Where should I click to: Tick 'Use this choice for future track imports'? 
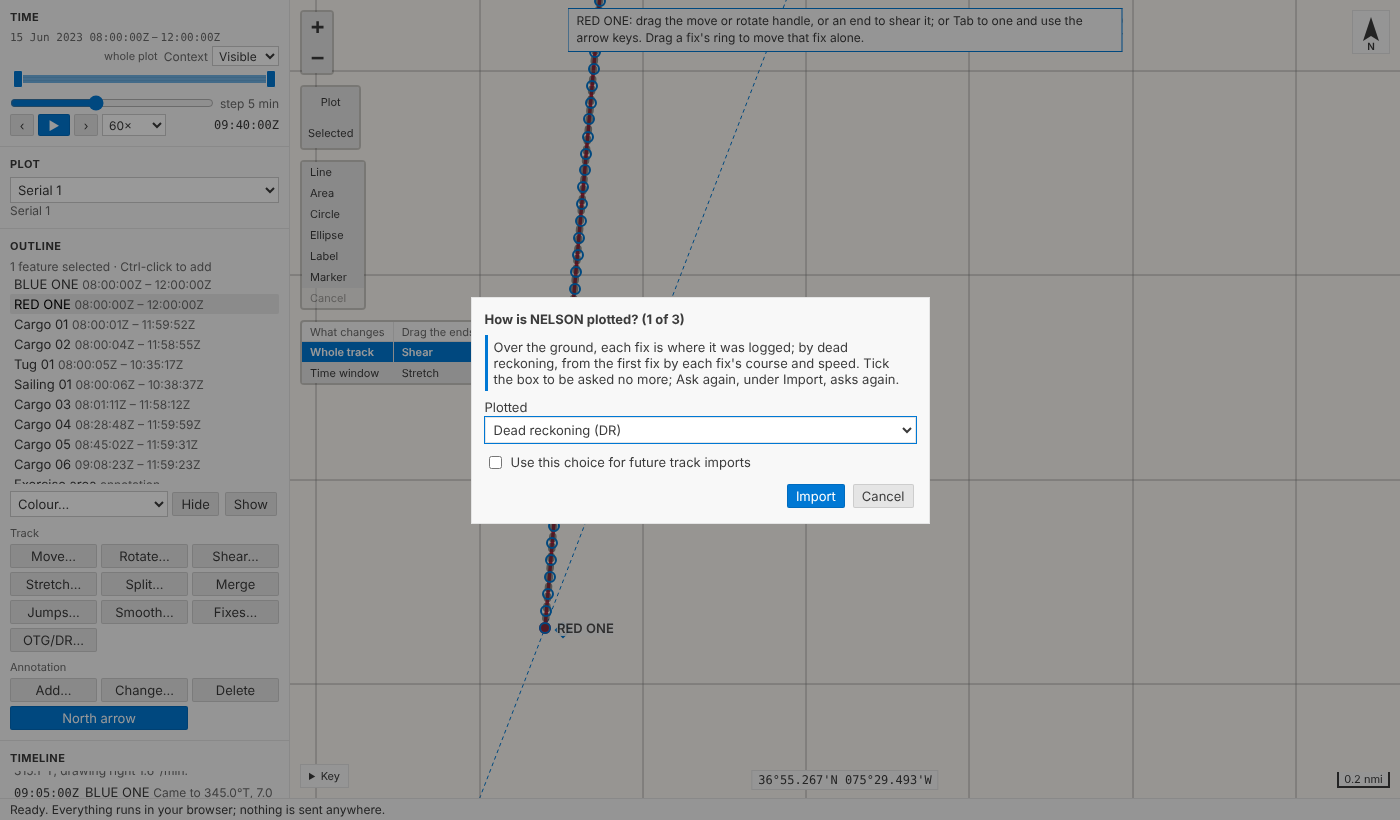coord(495,463)
